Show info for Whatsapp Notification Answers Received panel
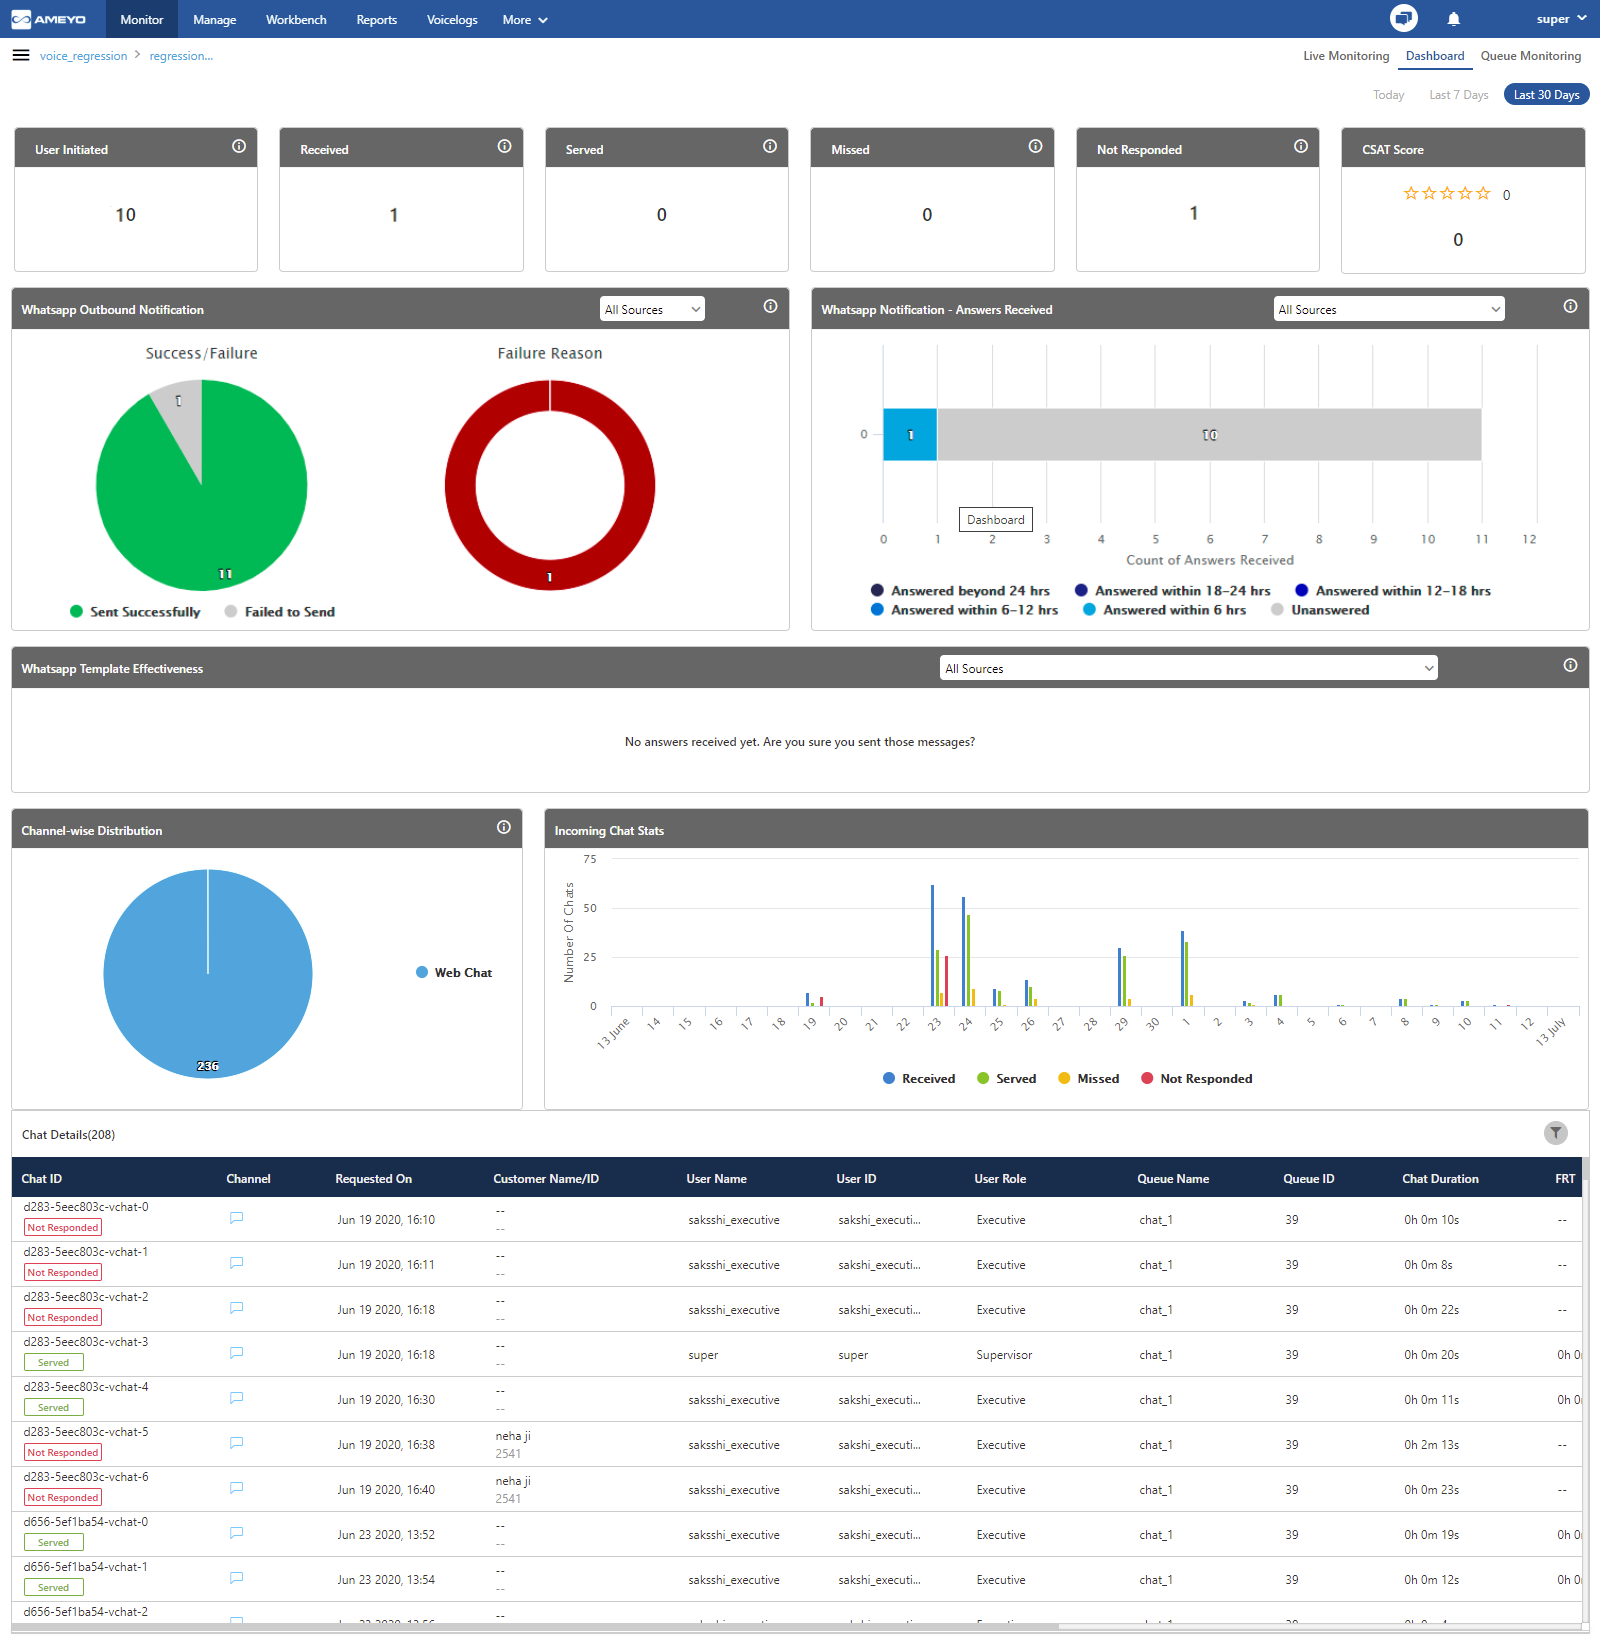Viewport: 1600px width, 1648px height. coord(1570,306)
